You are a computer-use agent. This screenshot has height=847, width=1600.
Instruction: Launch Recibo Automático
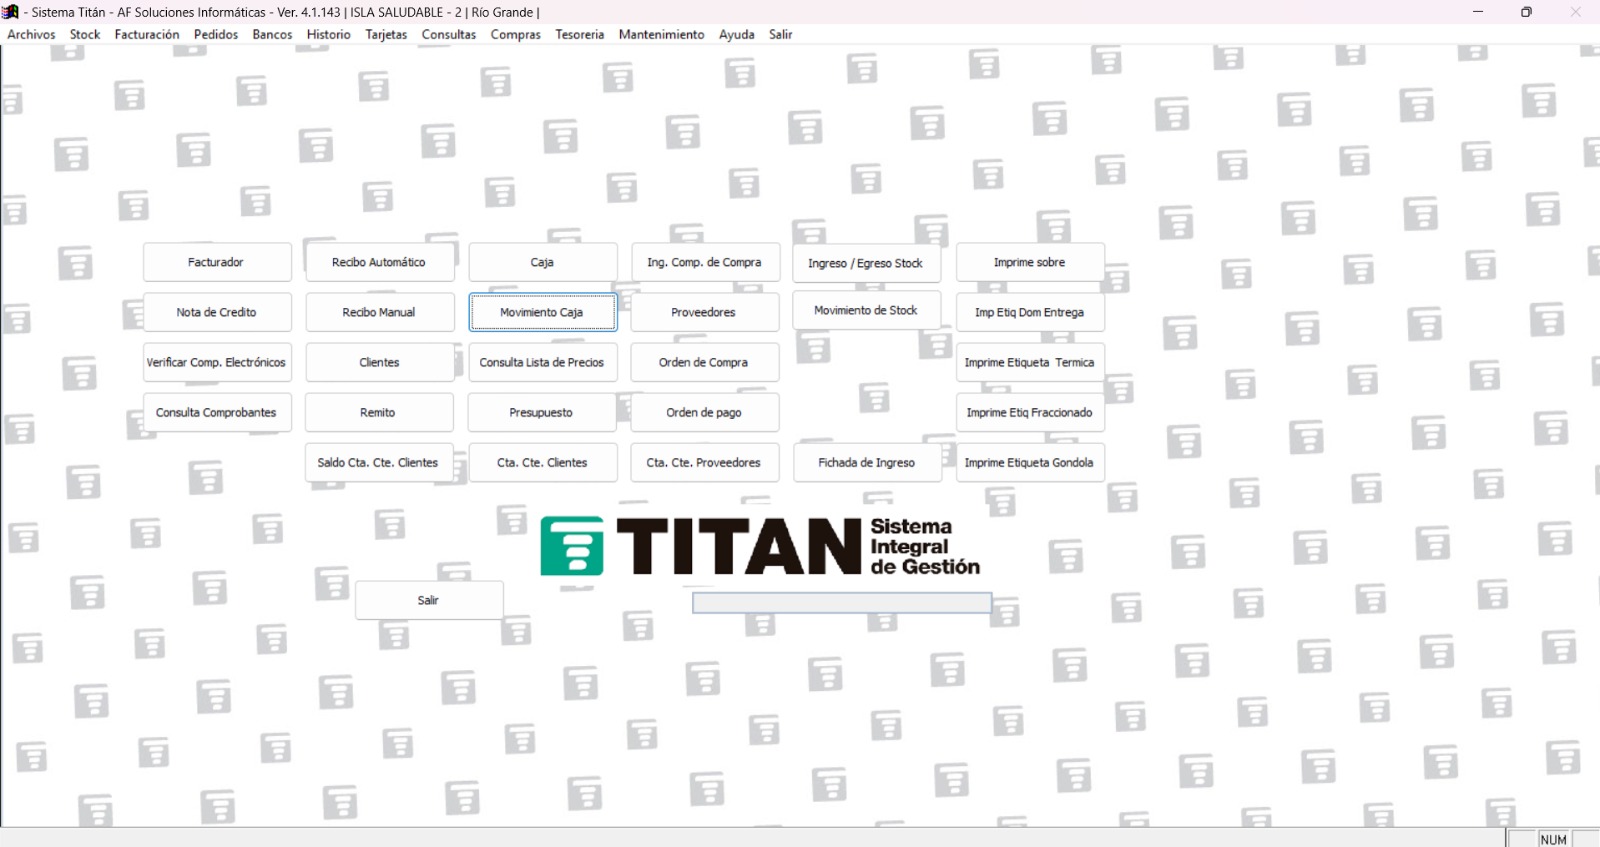click(x=379, y=262)
